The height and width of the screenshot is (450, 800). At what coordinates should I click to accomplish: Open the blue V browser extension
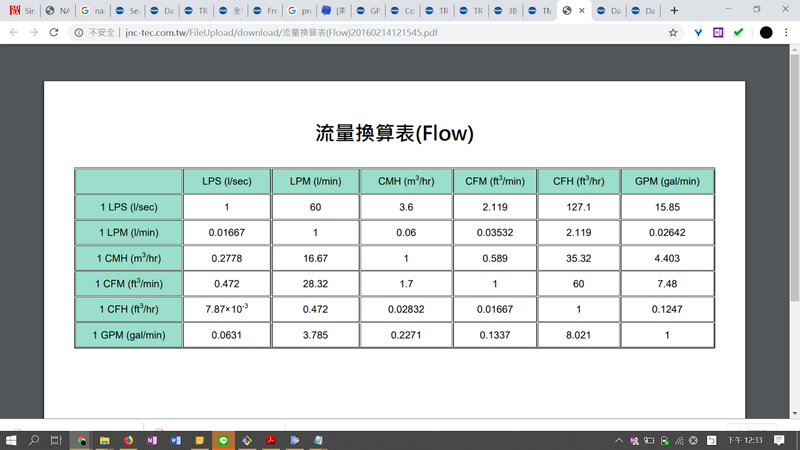point(698,33)
